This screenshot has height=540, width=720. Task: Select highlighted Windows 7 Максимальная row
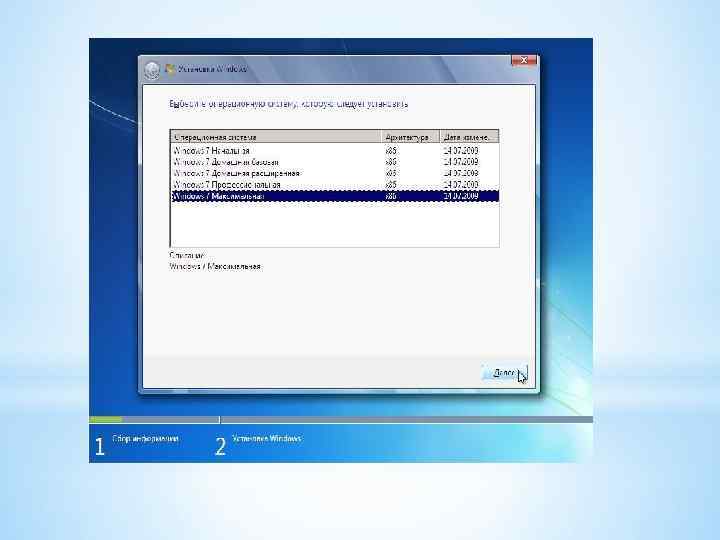point(335,196)
